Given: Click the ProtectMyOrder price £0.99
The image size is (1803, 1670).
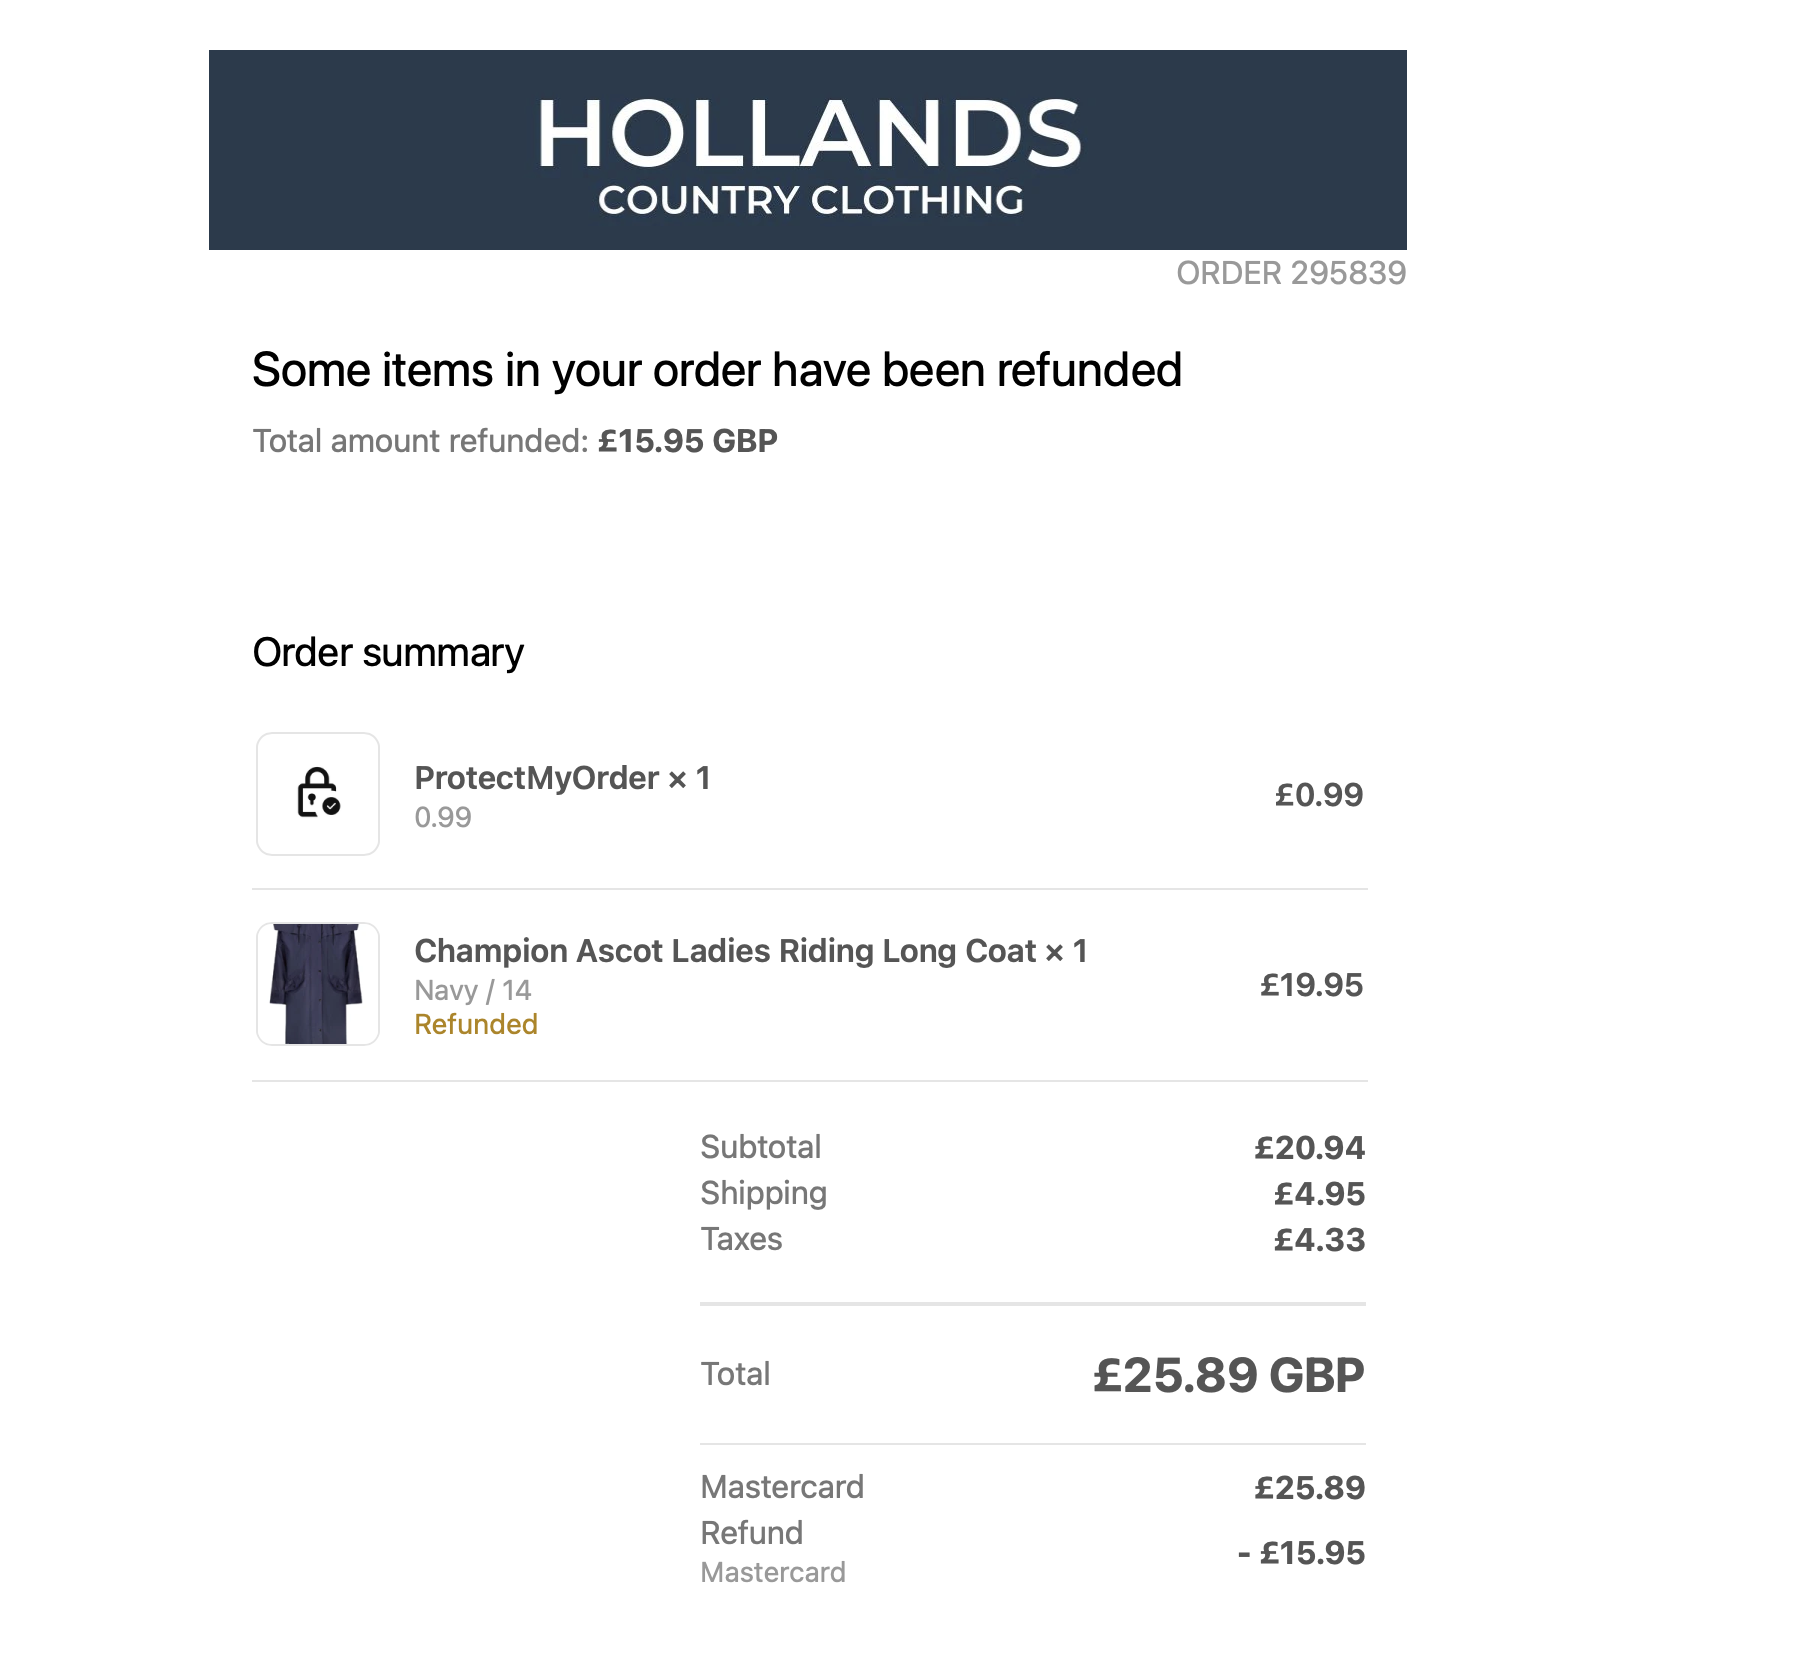Looking at the screenshot, I should point(1319,795).
